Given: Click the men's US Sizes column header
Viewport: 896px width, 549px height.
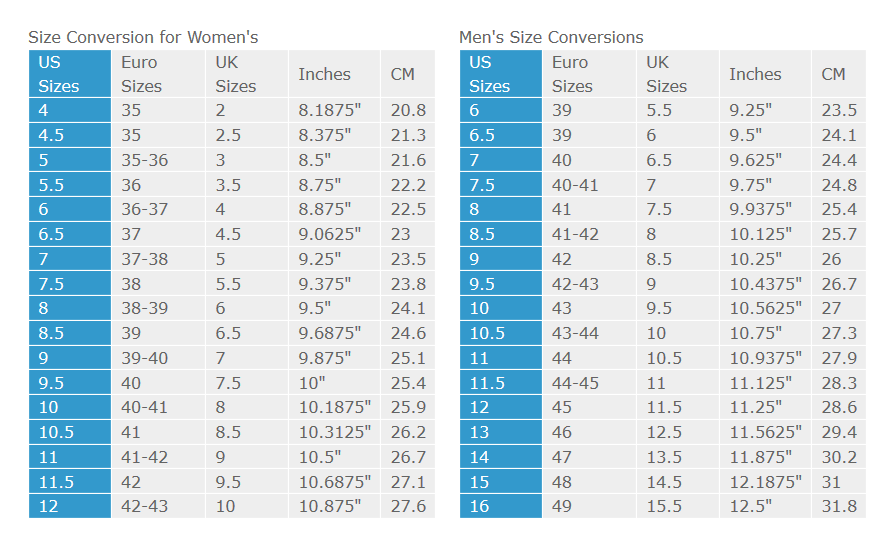Looking at the screenshot, I should tap(500, 74).
